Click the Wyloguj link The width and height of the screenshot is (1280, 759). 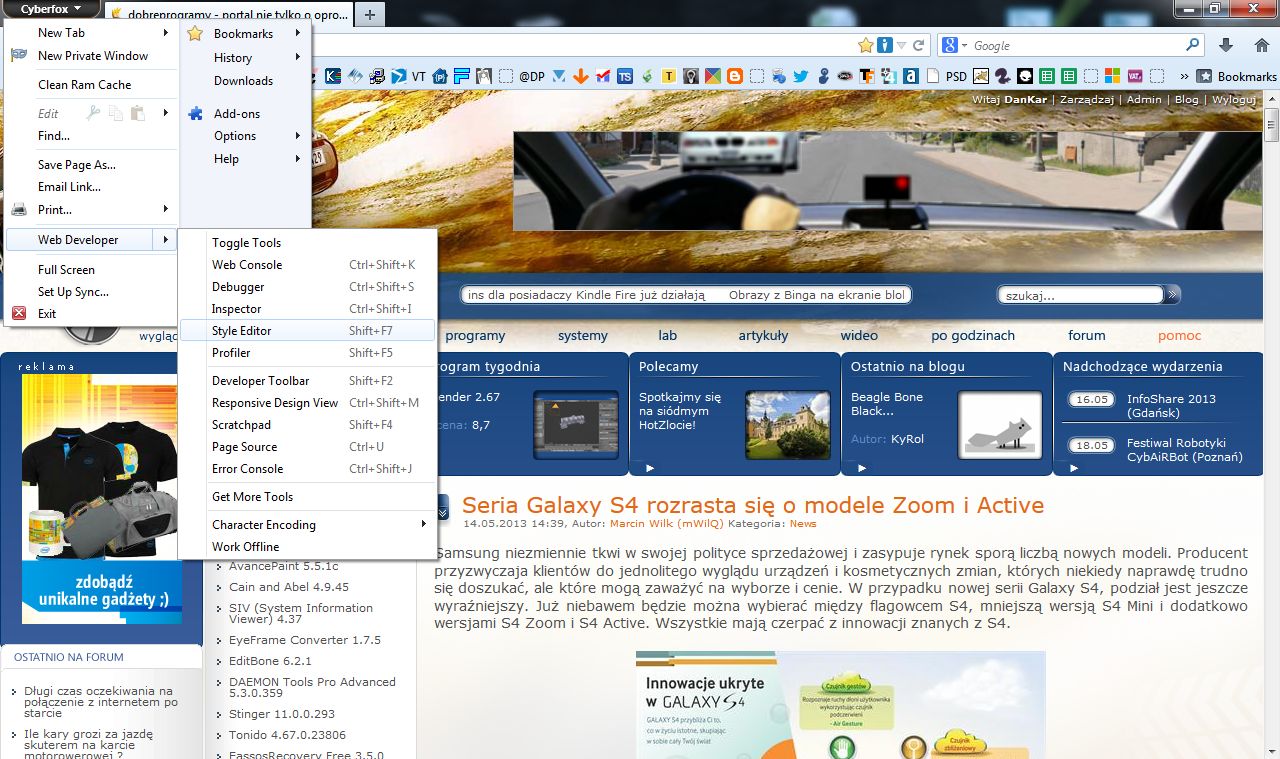pos(1234,100)
